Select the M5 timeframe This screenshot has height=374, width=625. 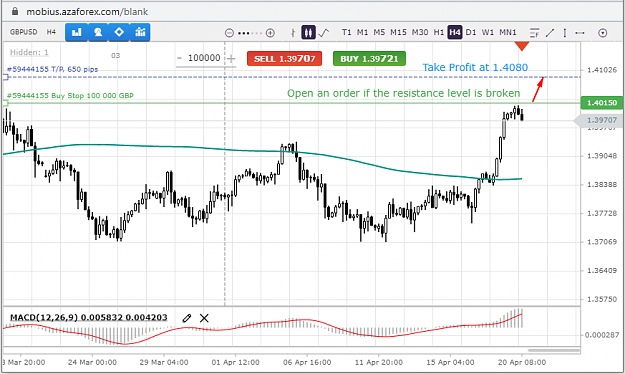[x=379, y=32]
